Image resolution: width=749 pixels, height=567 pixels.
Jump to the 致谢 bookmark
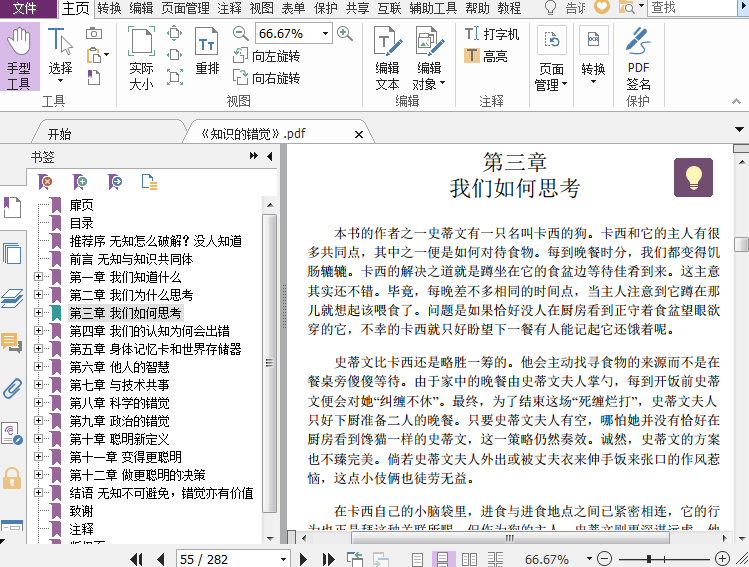81,511
